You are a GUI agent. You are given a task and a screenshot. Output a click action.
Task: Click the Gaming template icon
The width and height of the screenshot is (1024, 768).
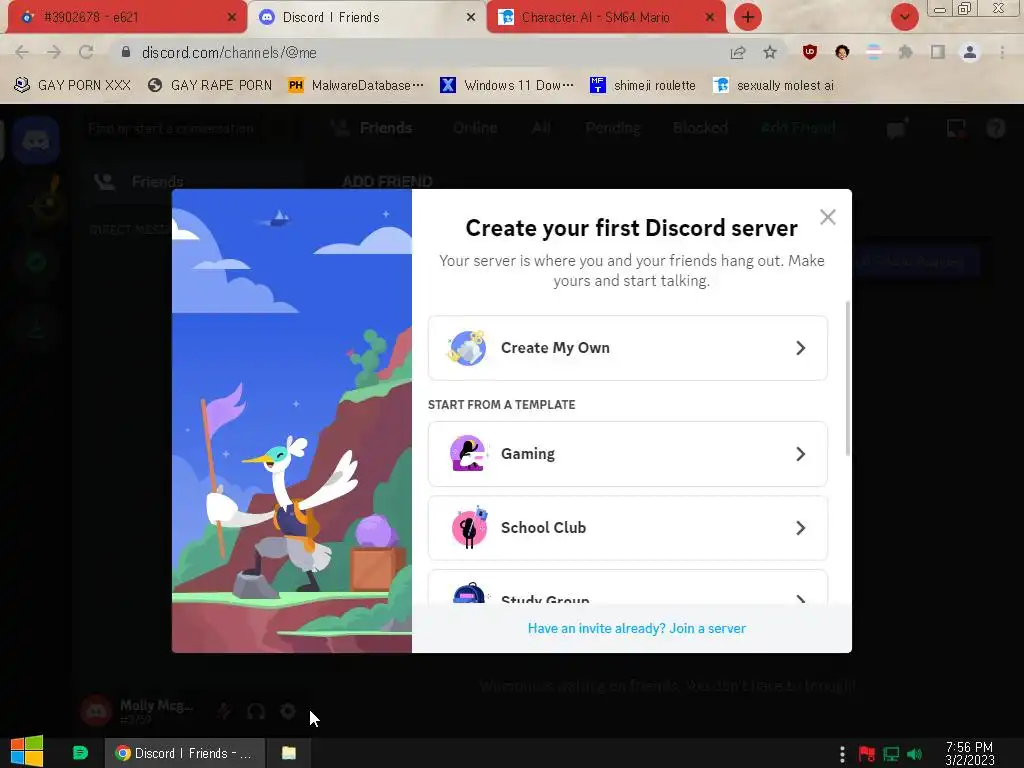(468, 453)
